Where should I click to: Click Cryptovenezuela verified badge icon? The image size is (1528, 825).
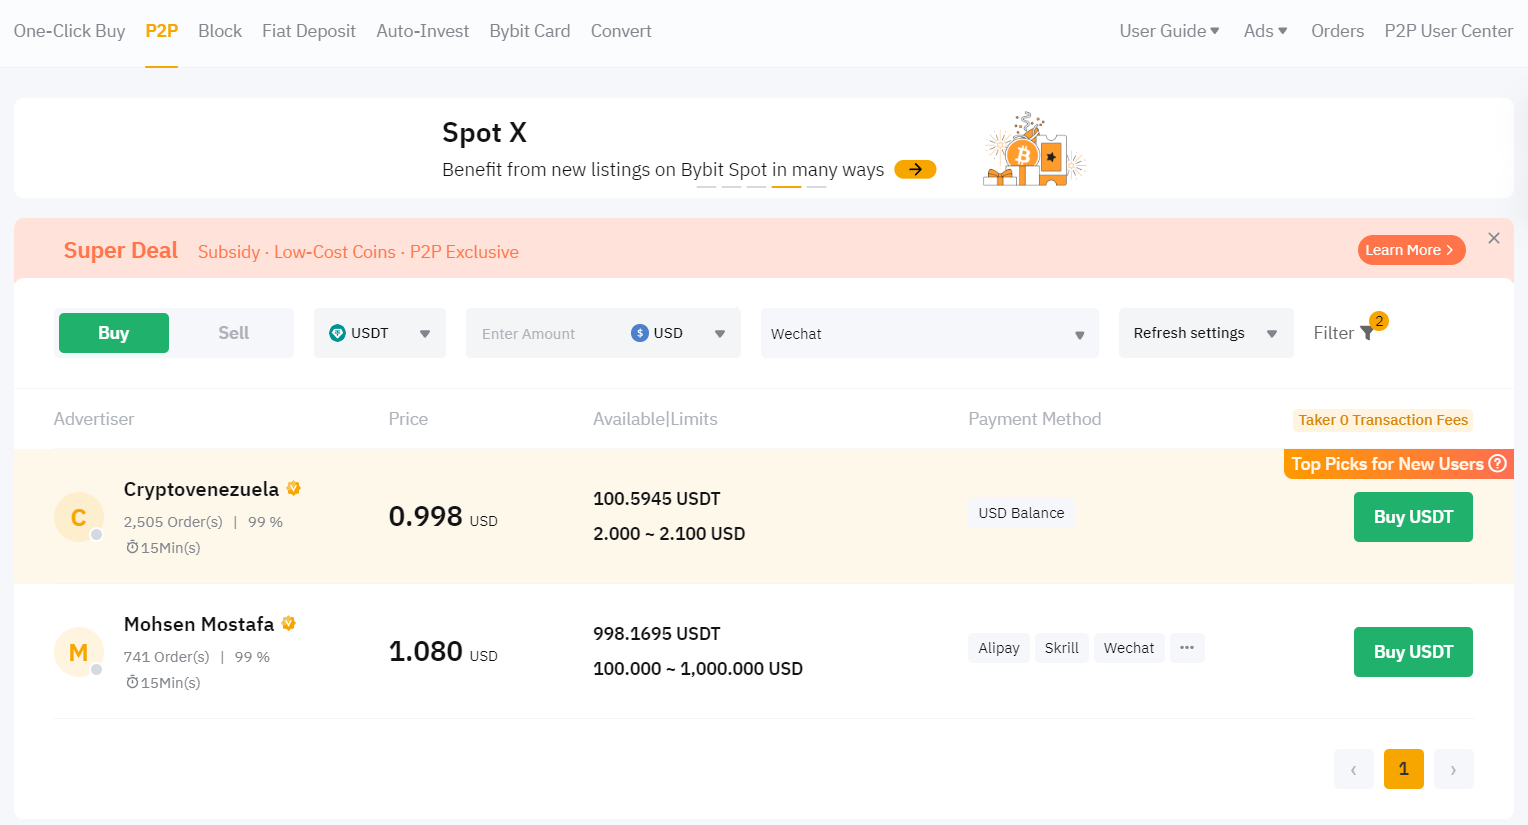pyautogui.click(x=293, y=488)
